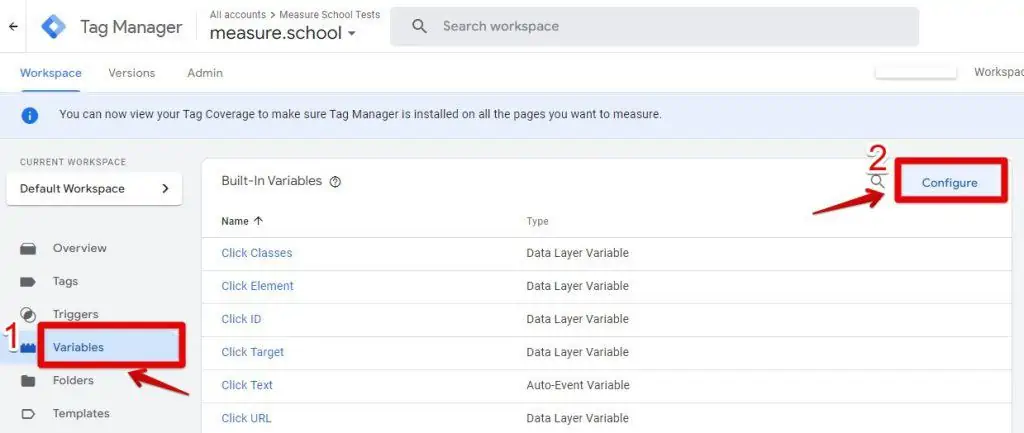The height and width of the screenshot is (433, 1024).
Task: Click the Configure button
Action: (950, 183)
